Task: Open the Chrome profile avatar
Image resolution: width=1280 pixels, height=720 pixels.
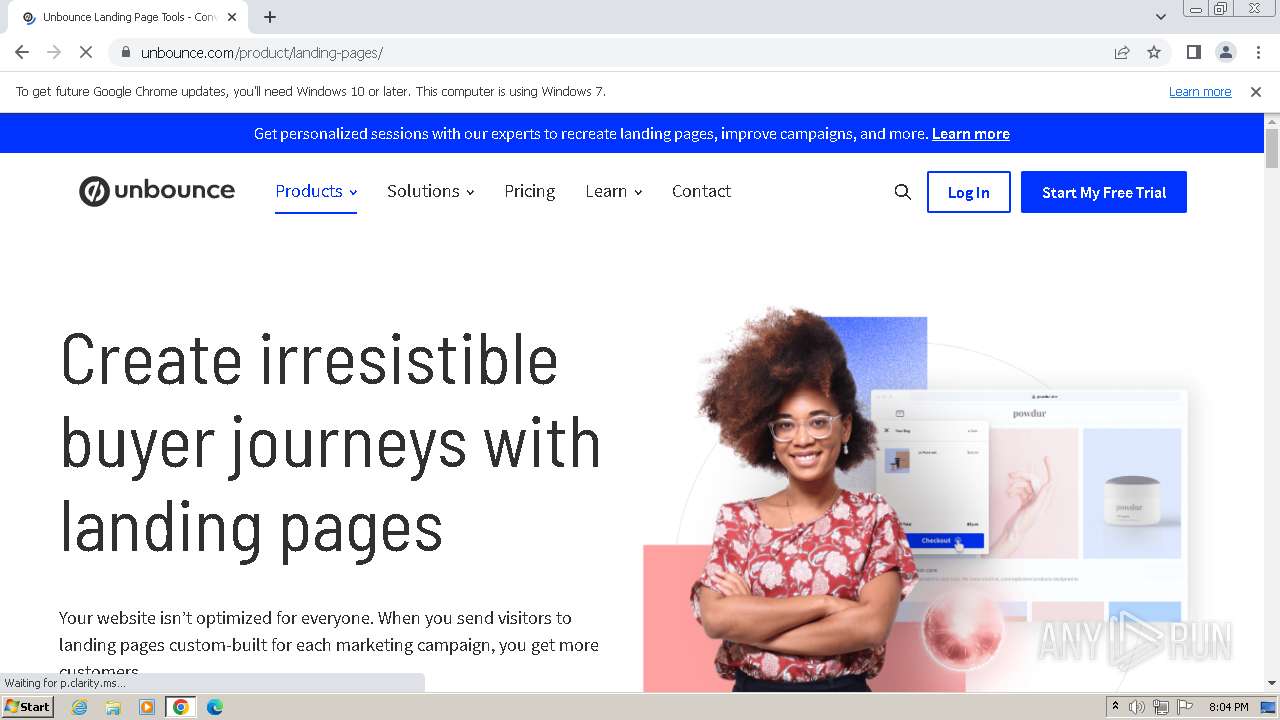Action: click(1226, 52)
